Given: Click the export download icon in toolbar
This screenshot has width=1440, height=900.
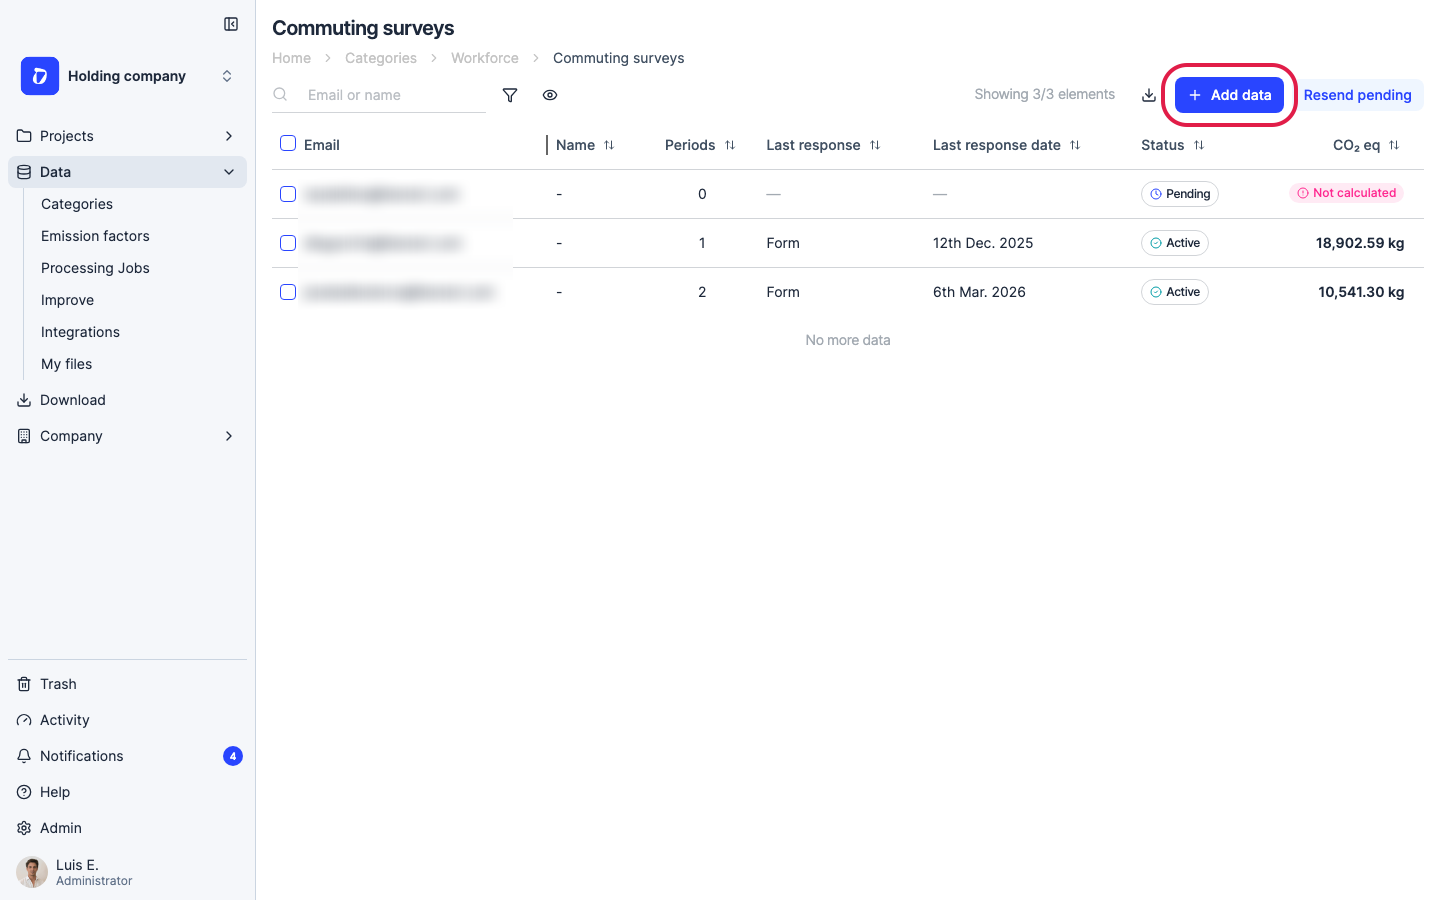Looking at the screenshot, I should pyautogui.click(x=1149, y=95).
